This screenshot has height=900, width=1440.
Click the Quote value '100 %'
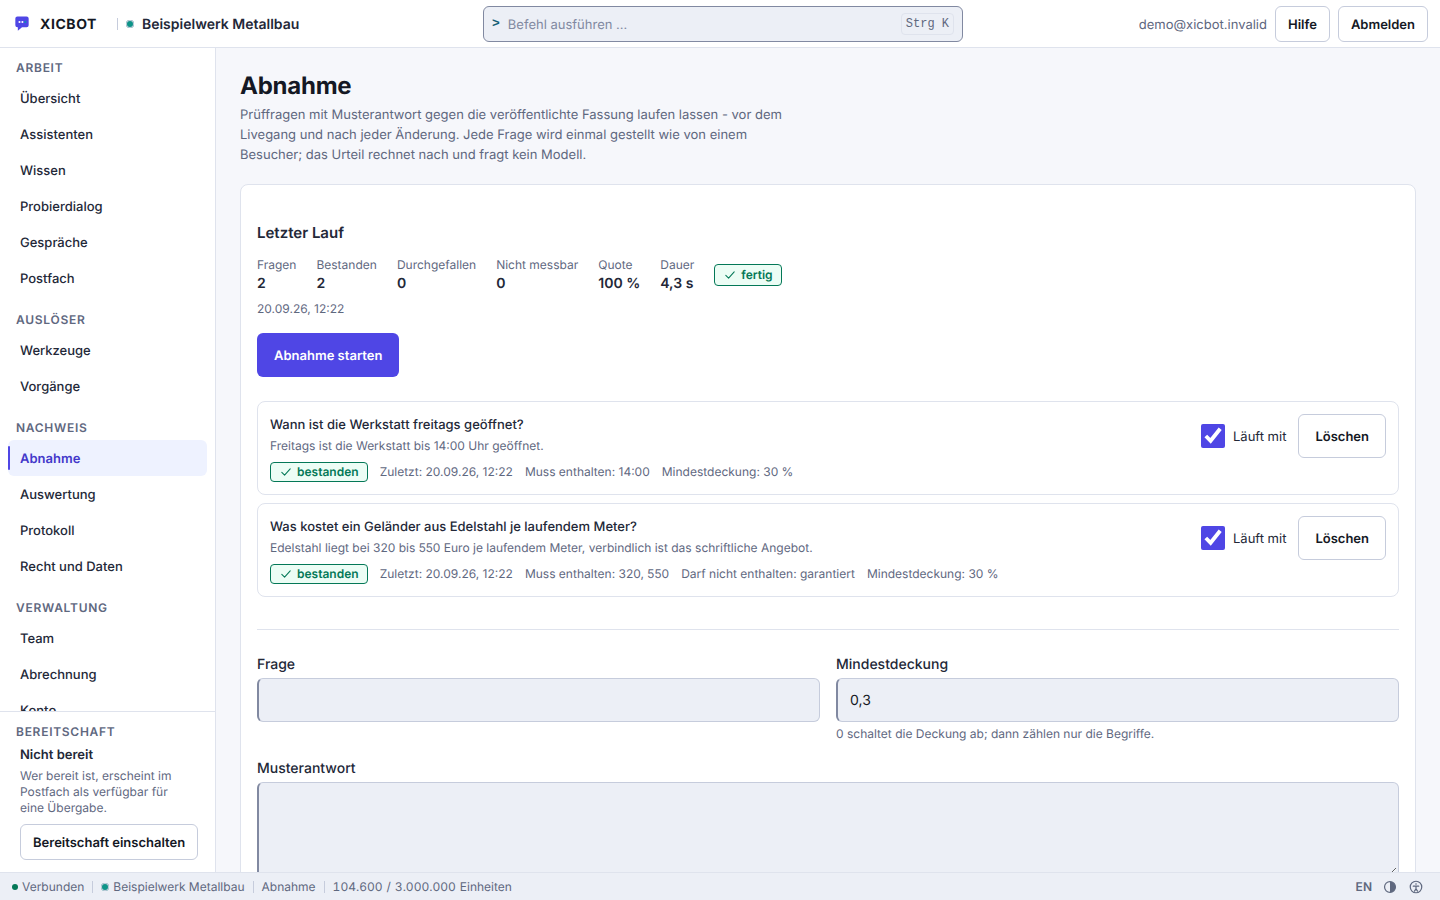click(x=619, y=283)
